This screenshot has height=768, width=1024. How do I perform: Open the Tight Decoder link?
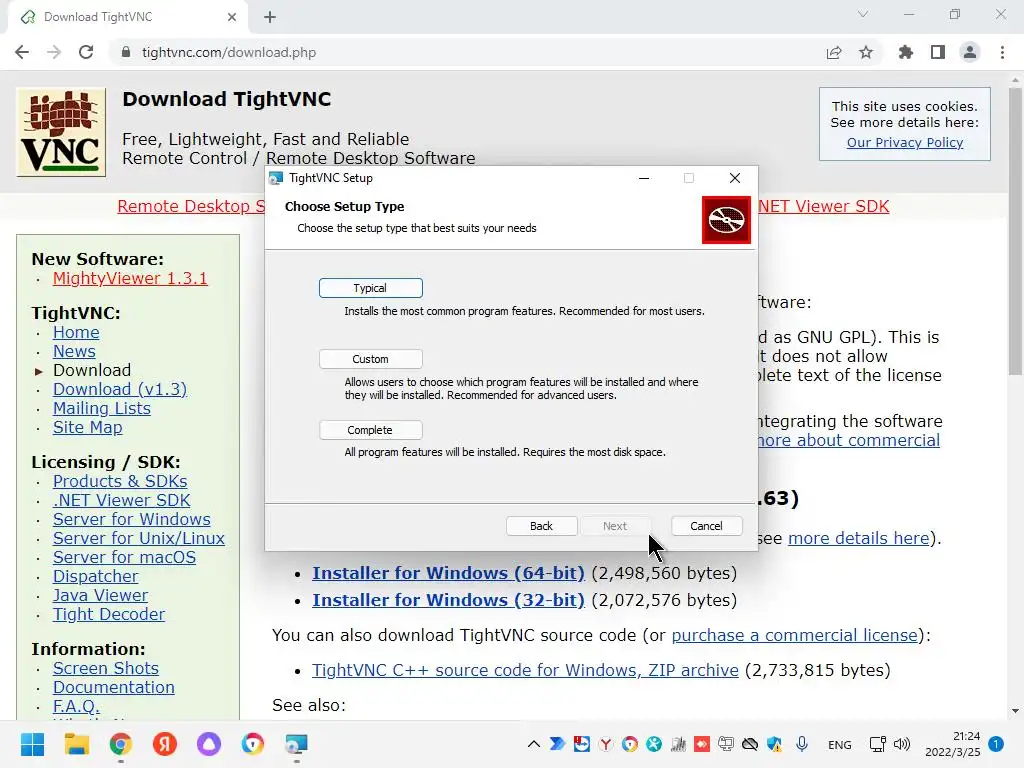108,614
